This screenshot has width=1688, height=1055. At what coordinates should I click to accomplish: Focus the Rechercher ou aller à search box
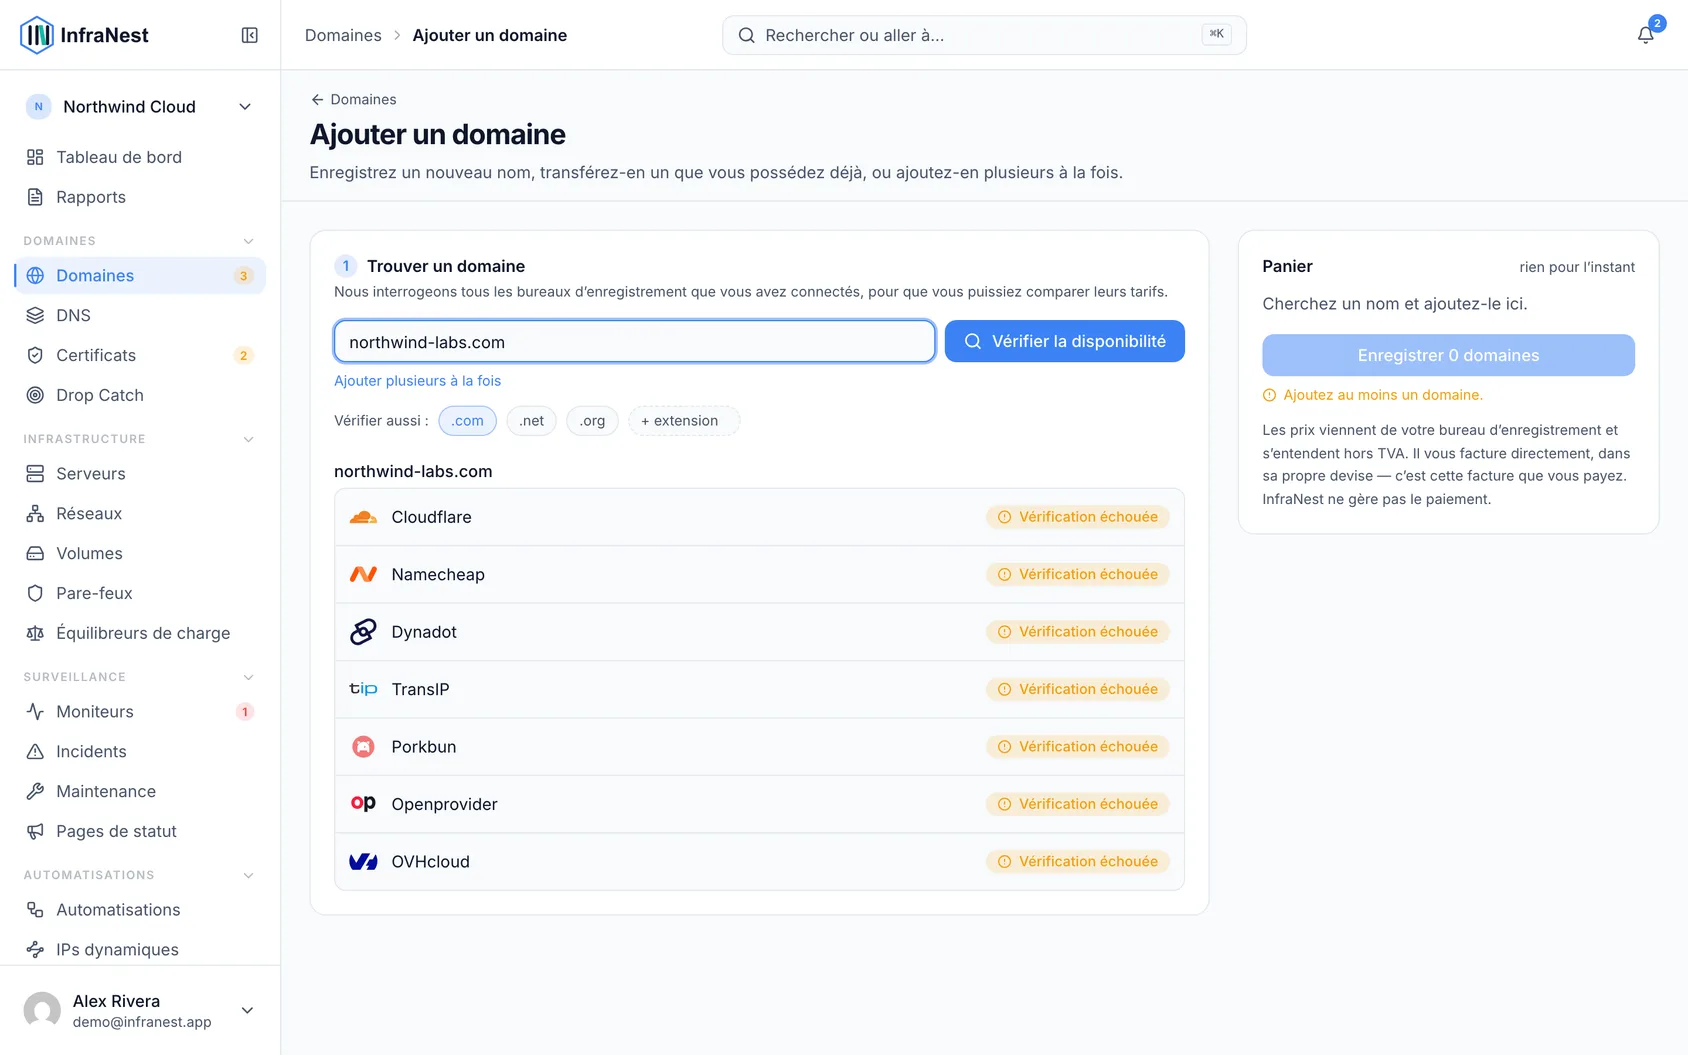[984, 35]
